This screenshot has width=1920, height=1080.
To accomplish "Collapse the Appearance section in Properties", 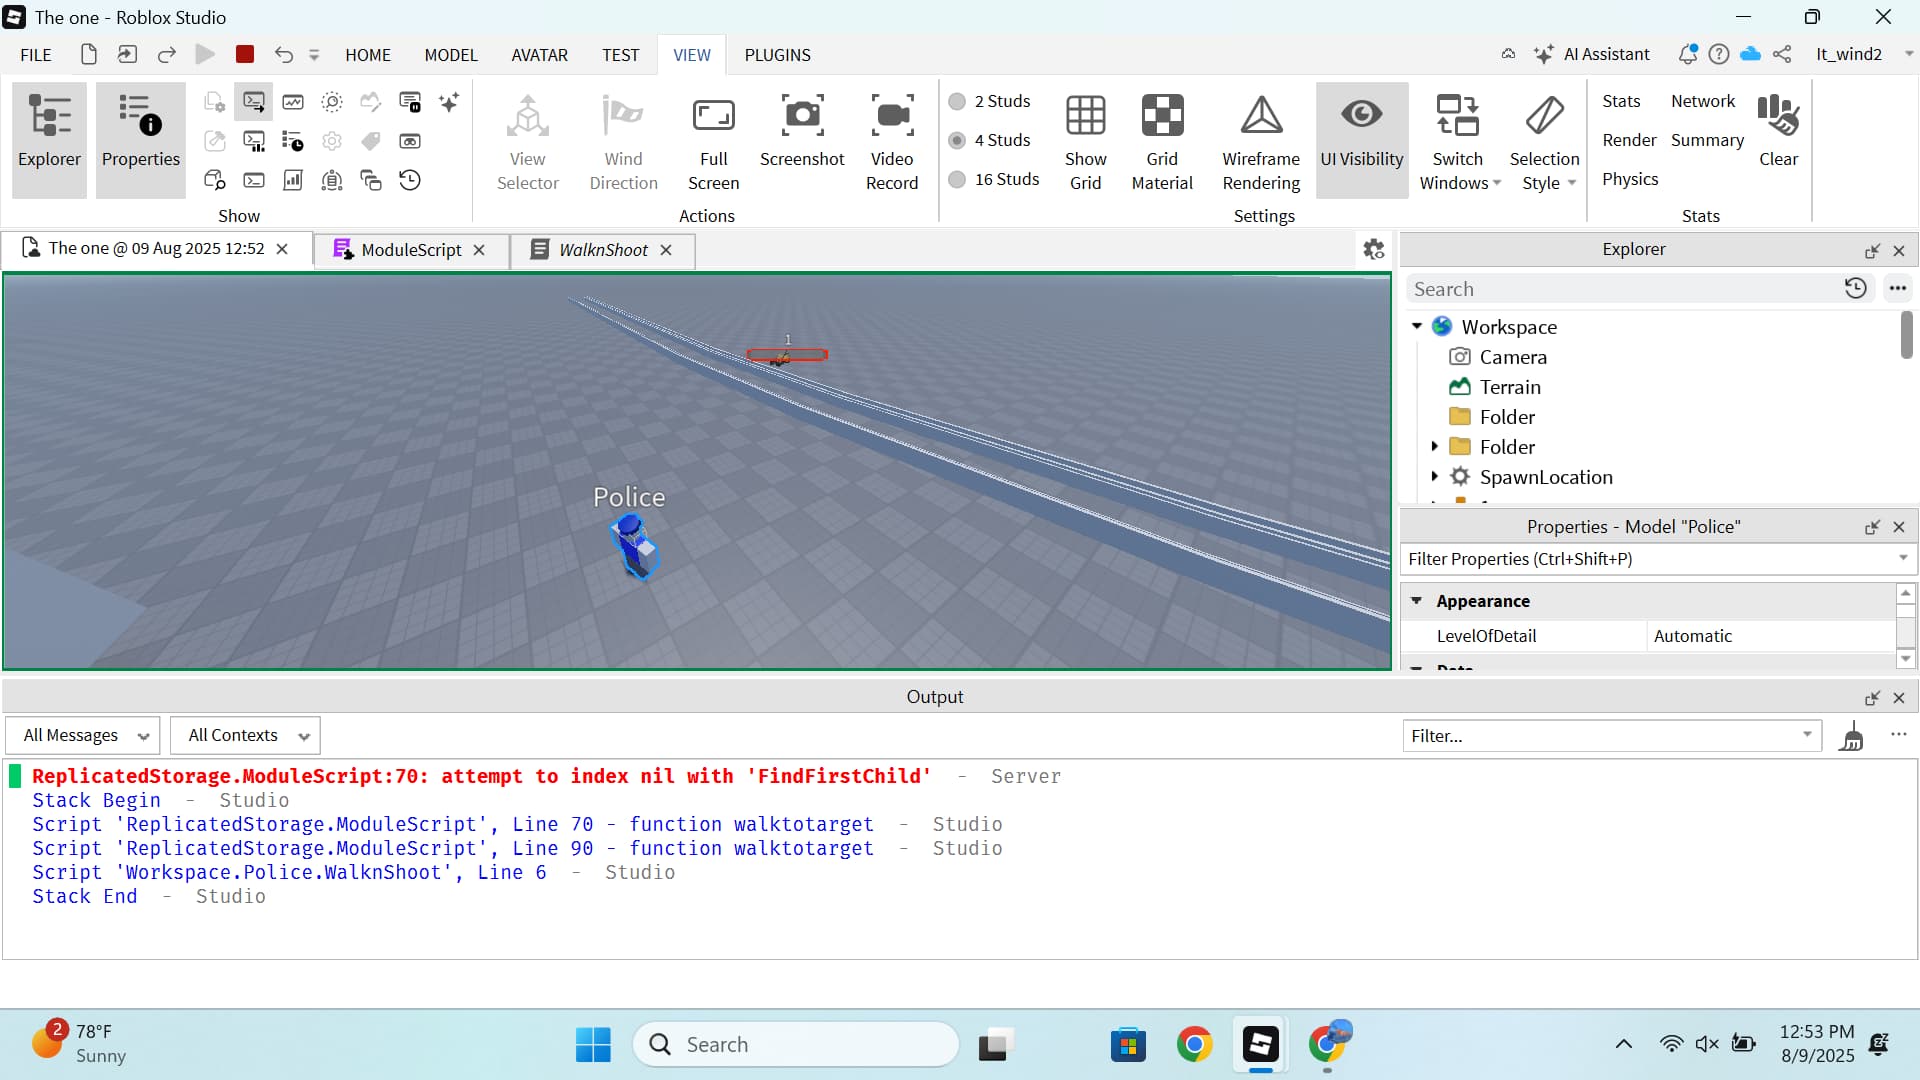I will point(1417,601).
